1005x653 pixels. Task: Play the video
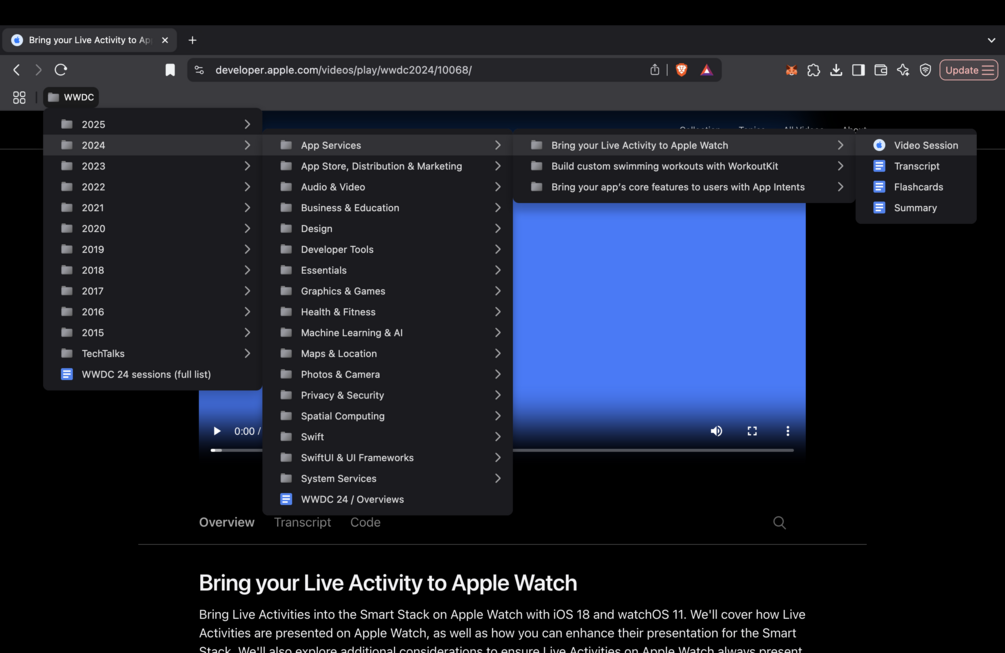pyautogui.click(x=217, y=431)
